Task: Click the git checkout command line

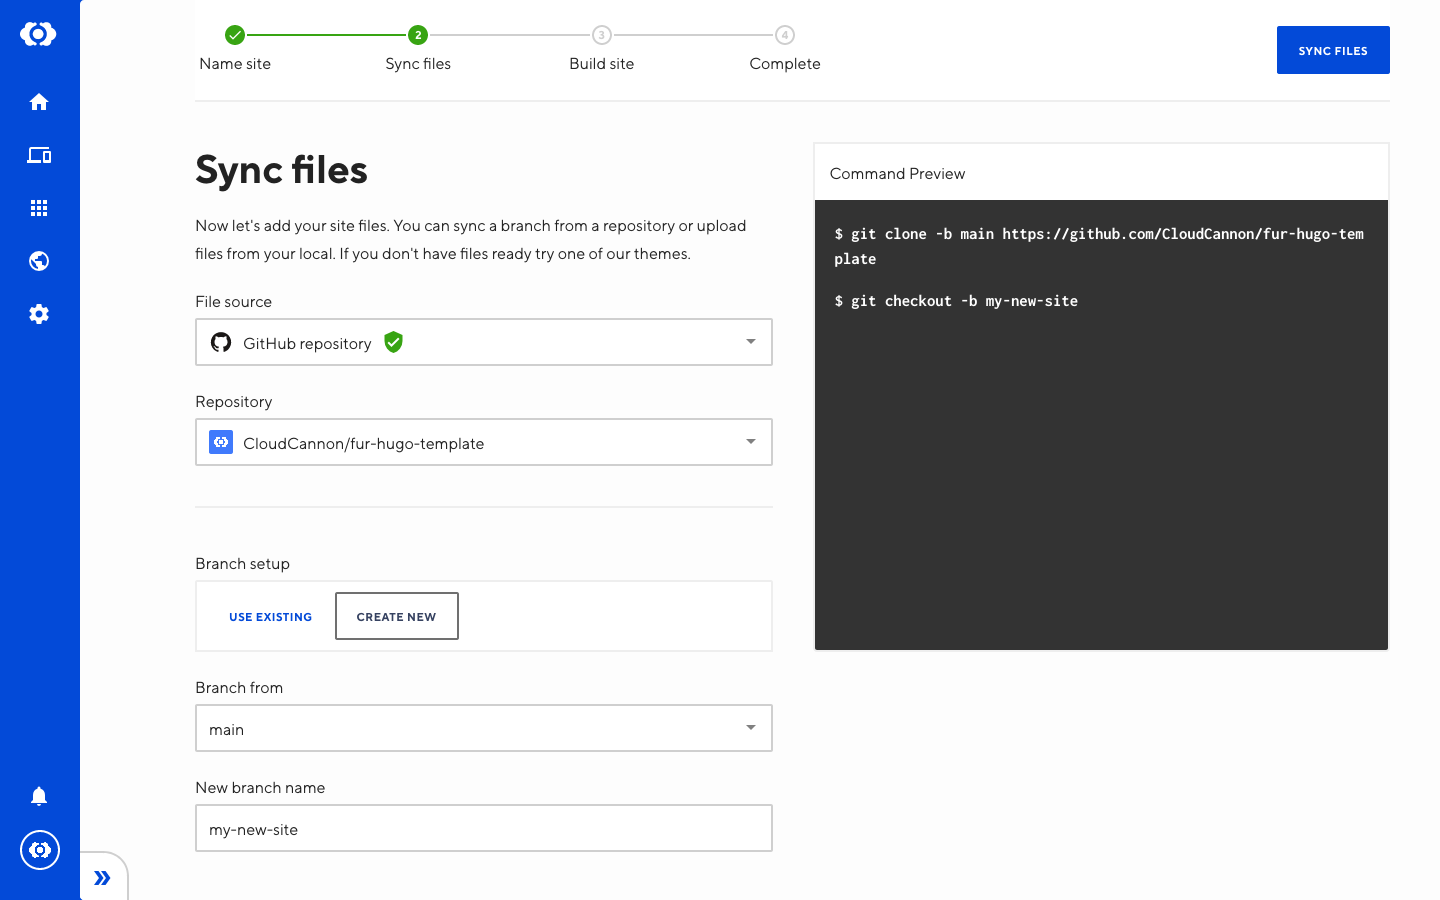Action: tap(956, 301)
